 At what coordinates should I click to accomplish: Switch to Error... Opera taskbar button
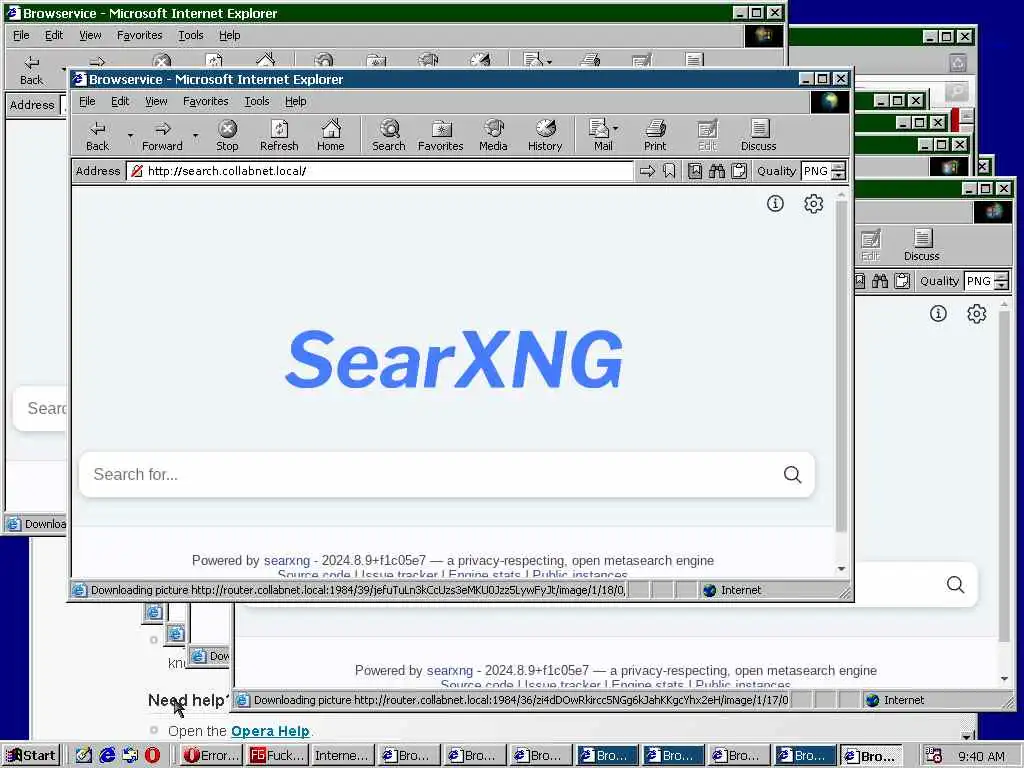coord(212,756)
